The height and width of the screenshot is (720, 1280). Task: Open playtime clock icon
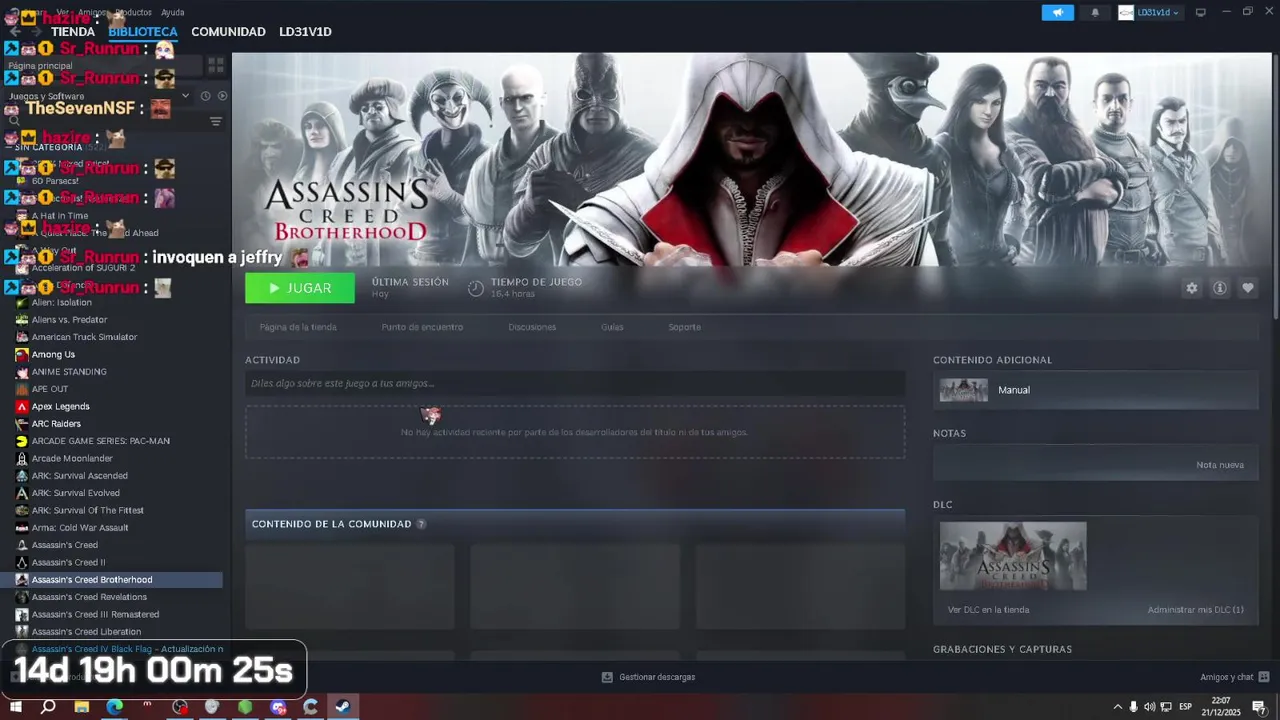[476, 288]
